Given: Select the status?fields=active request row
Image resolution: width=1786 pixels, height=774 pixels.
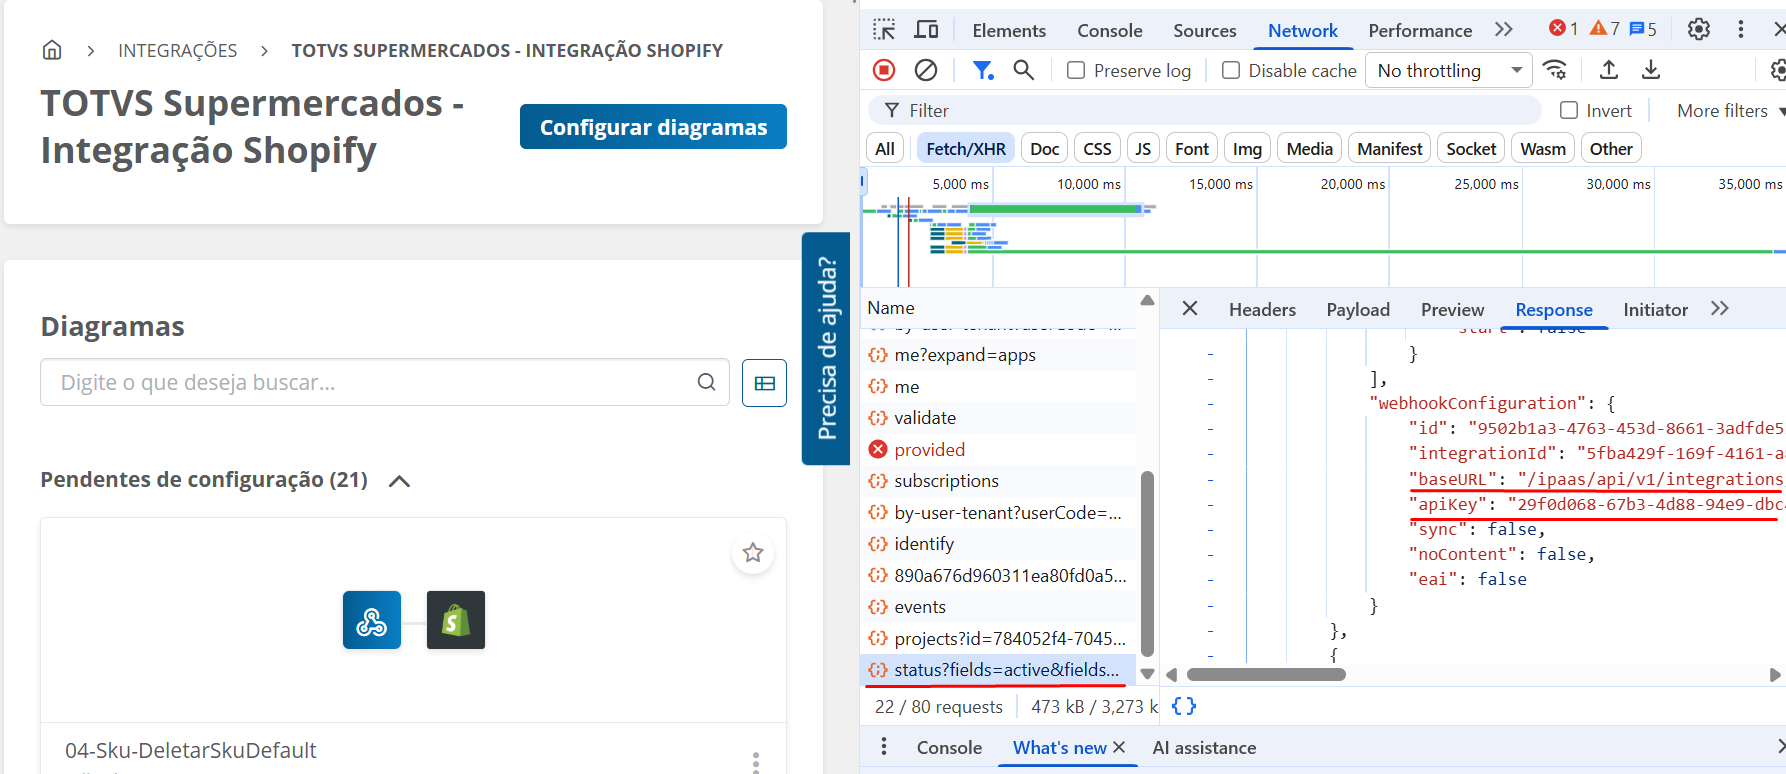Looking at the screenshot, I should tap(998, 670).
